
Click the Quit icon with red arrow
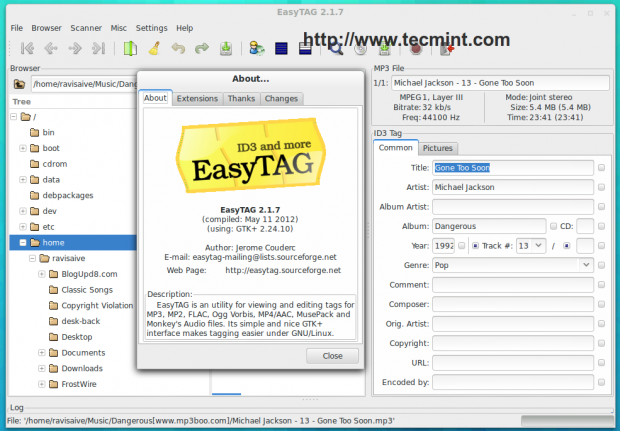(x=447, y=50)
